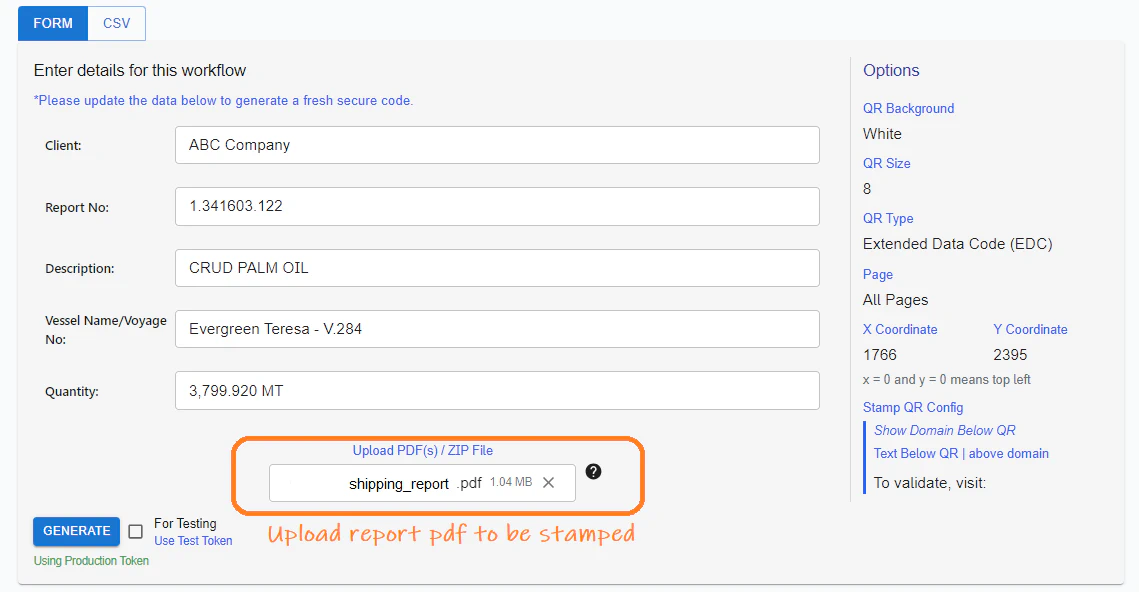Click the X Coordinate option
Viewport: 1139px width, 592px height.
pos(900,329)
